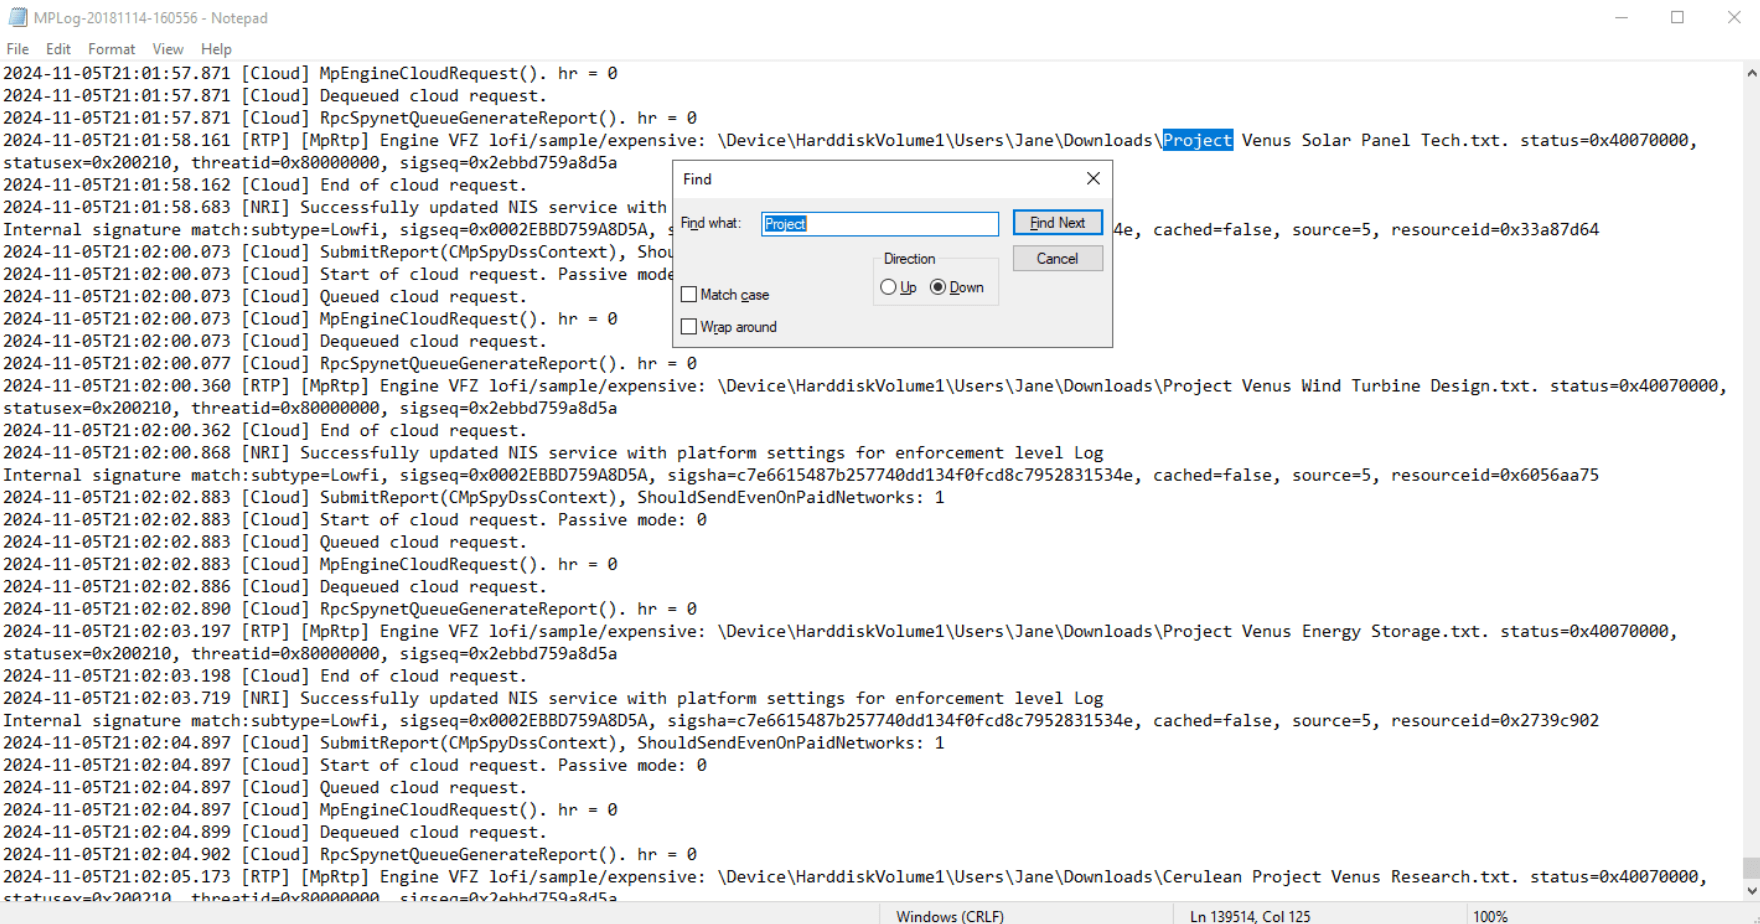The height and width of the screenshot is (924, 1760).
Task: Open the Format menu
Action: pyautogui.click(x=111, y=49)
